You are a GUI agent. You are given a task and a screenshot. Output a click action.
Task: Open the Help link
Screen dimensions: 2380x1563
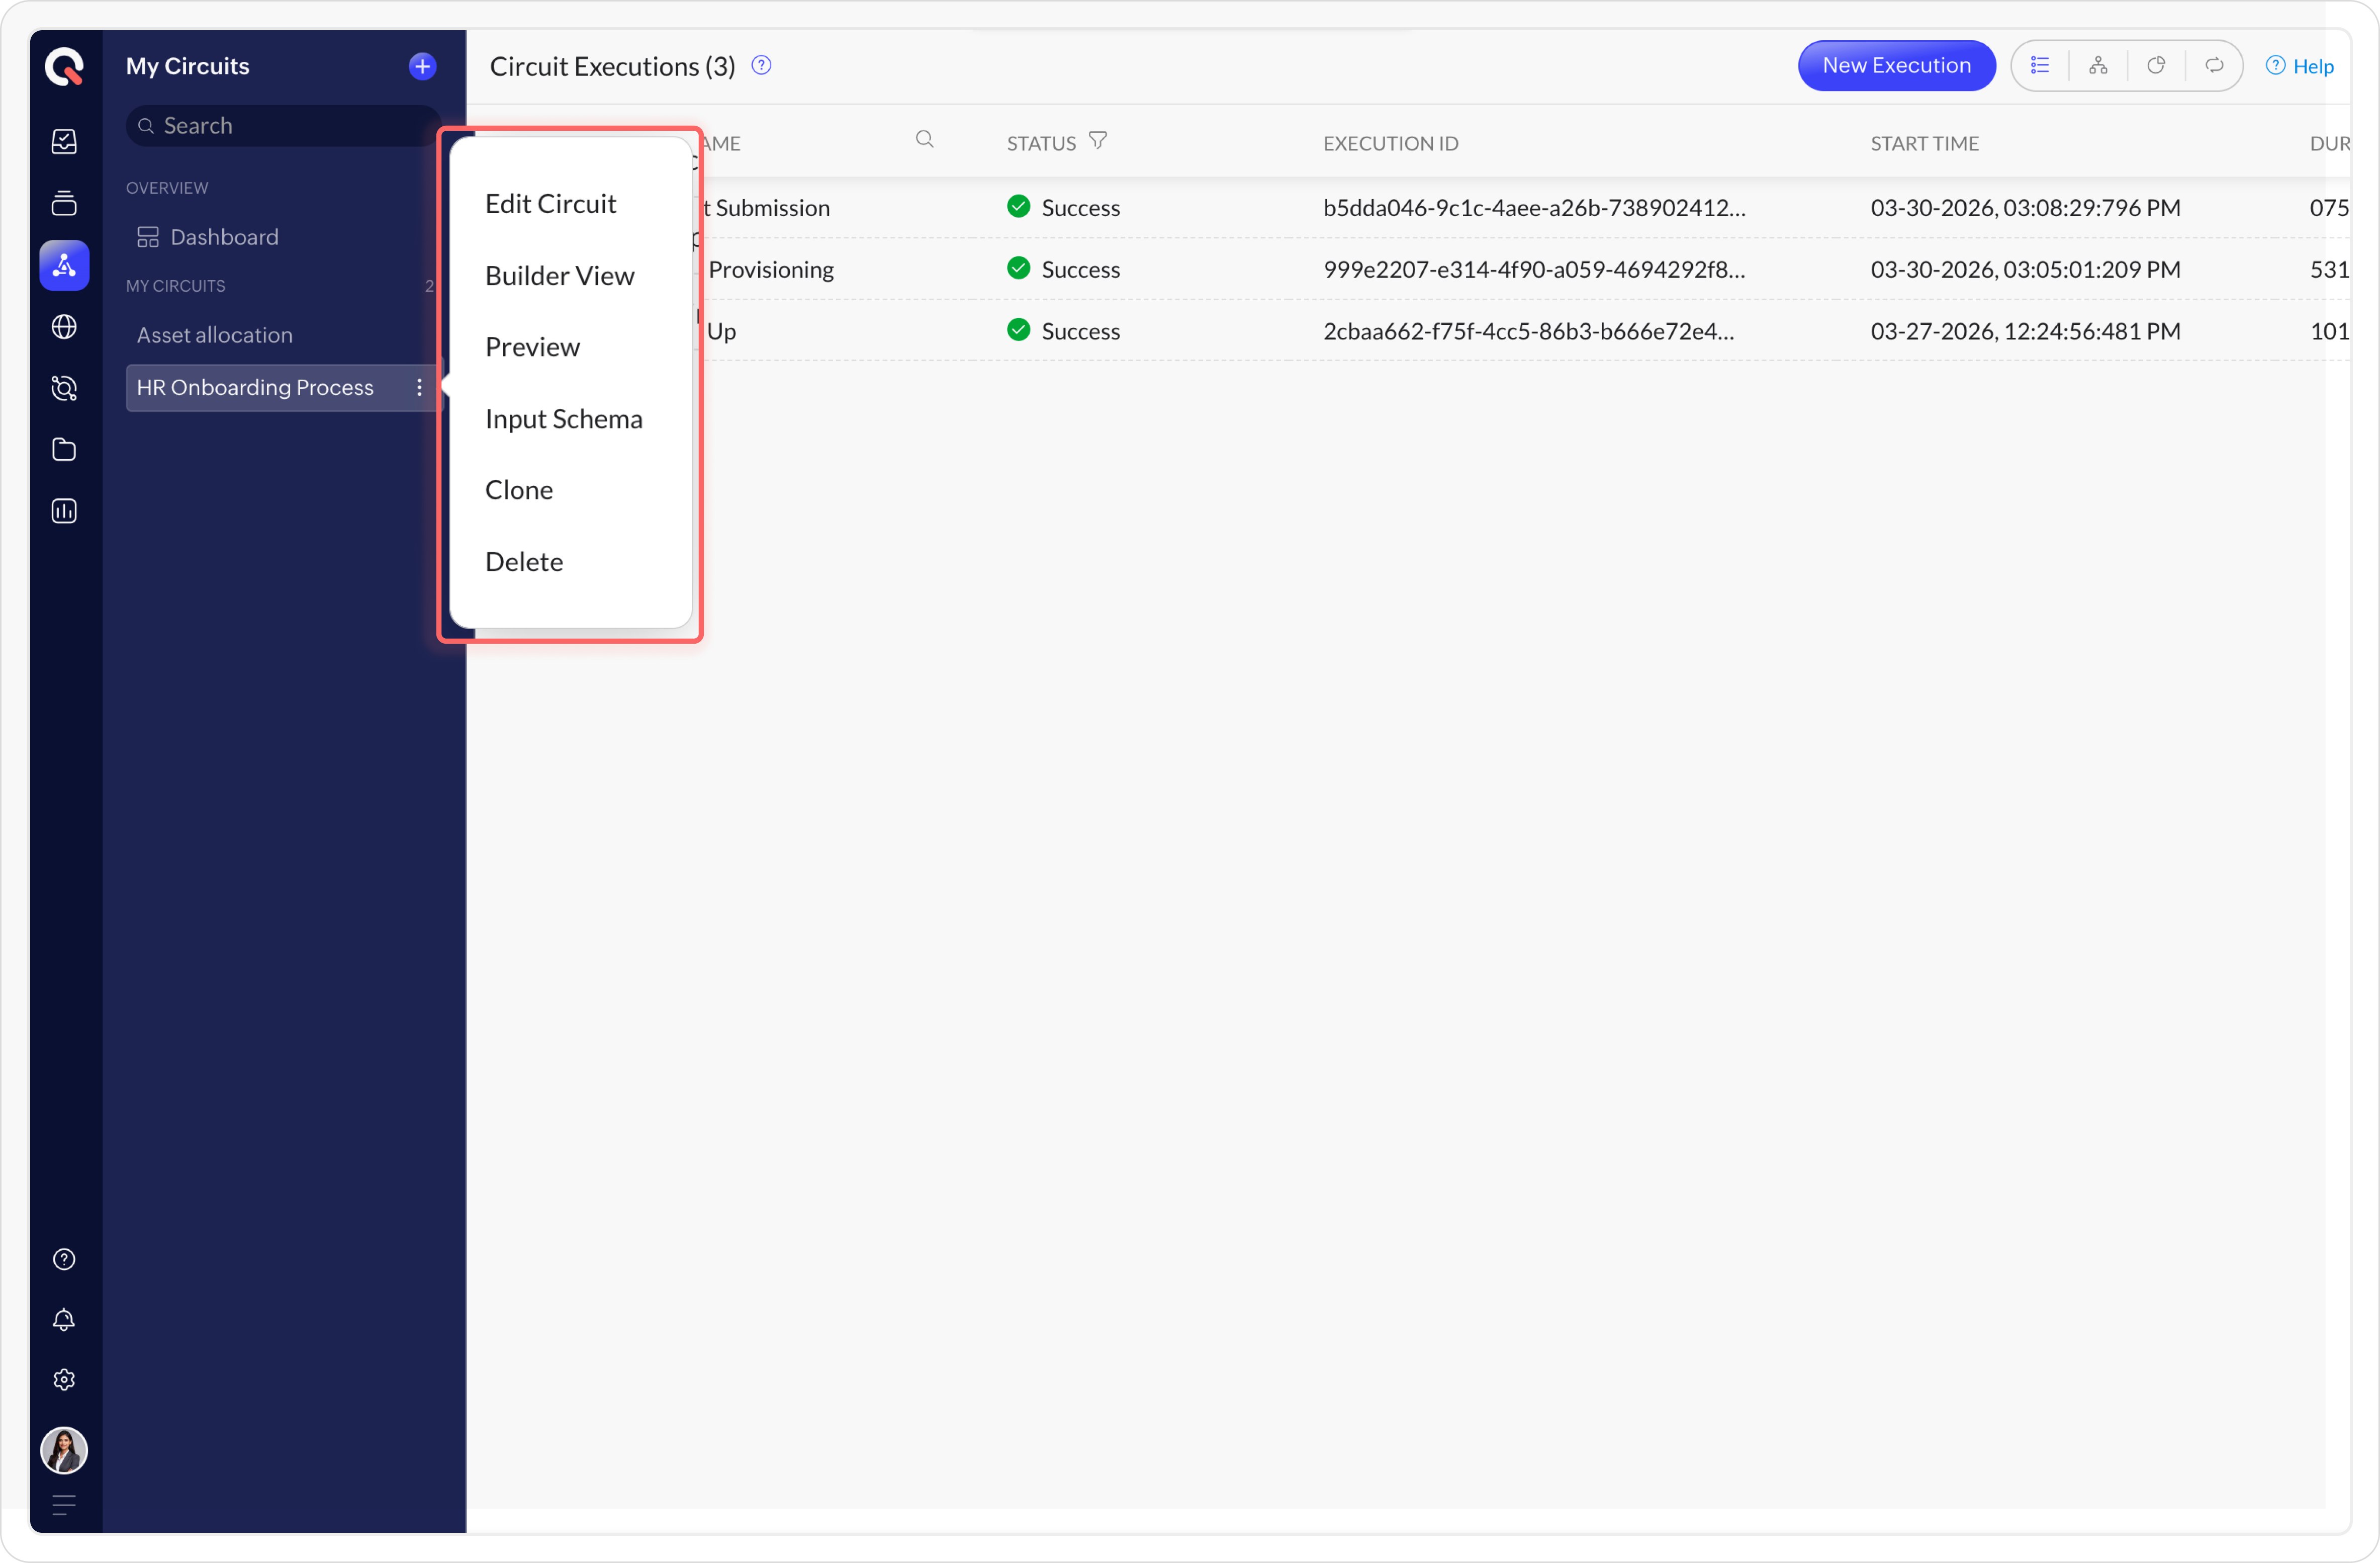click(x=2299, y=66)
